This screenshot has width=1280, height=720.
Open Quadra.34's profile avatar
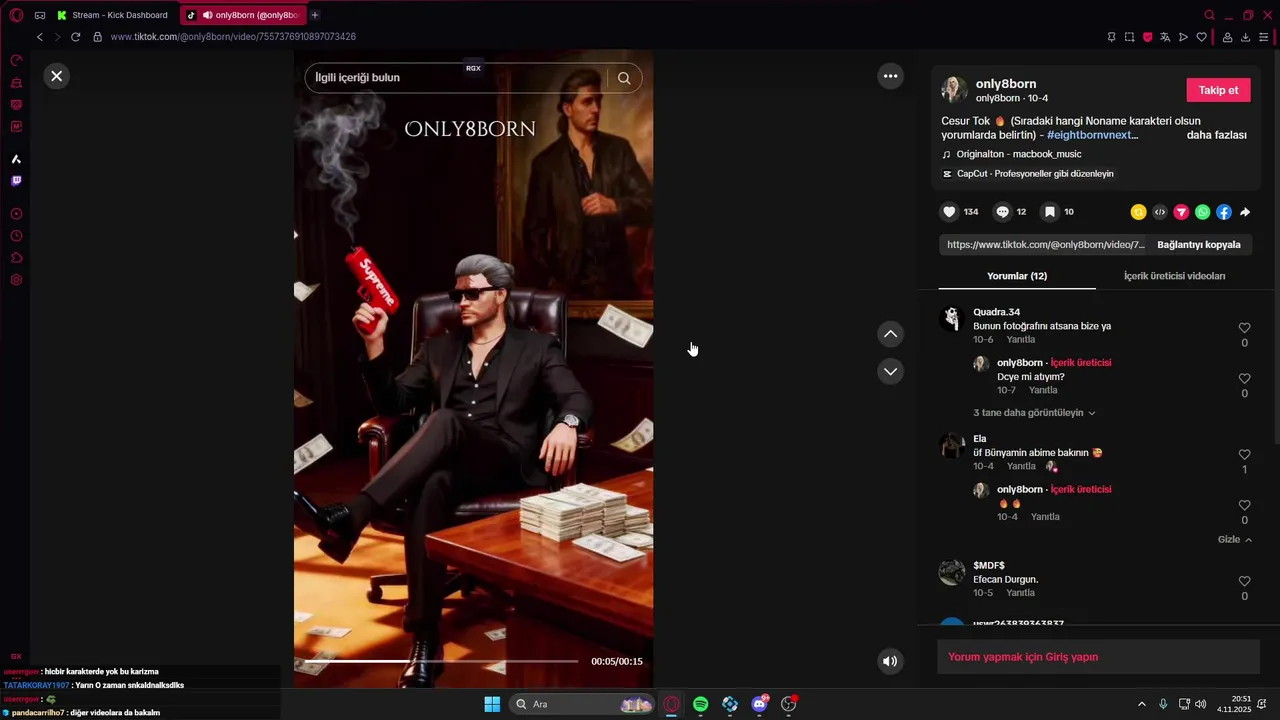(952, 319)
